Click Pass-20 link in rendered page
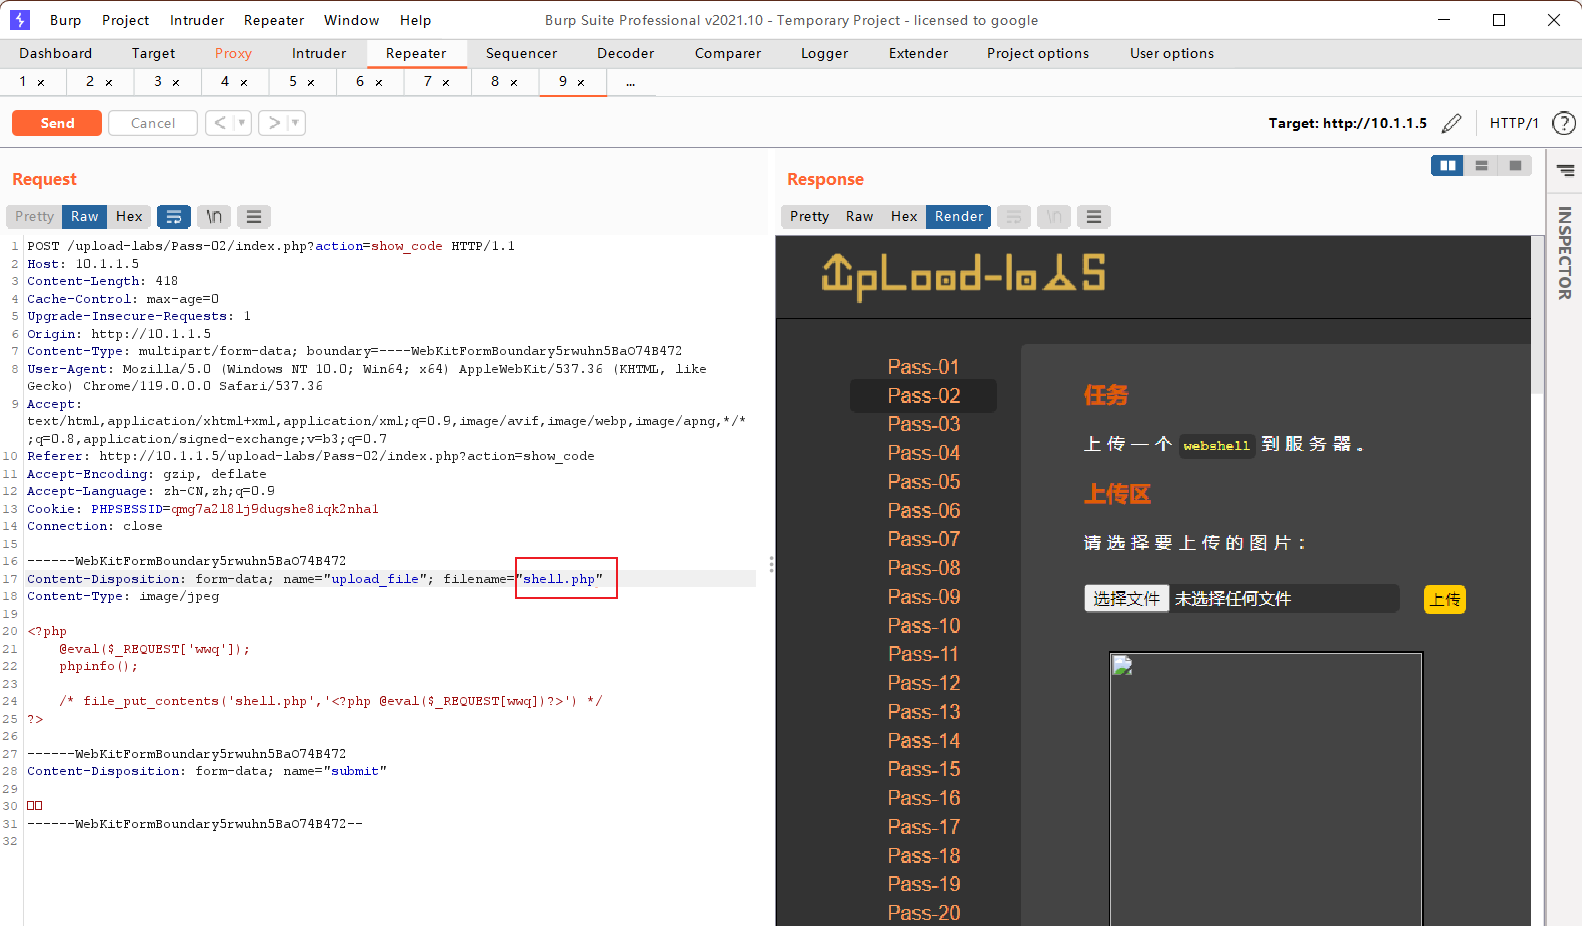Image resolution: width=1582 pixels, height=926 pixels. point(923,913)
